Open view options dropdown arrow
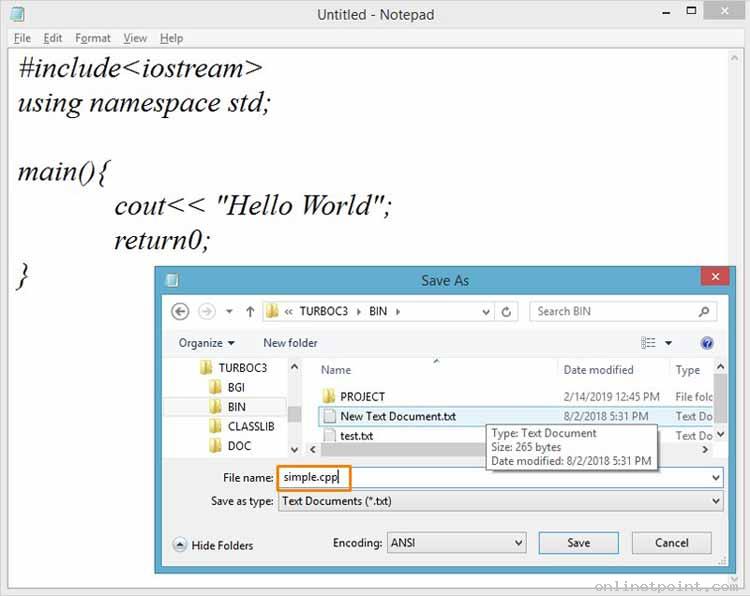The width and height of the screenshot is (750, 596). pos(668,343)
